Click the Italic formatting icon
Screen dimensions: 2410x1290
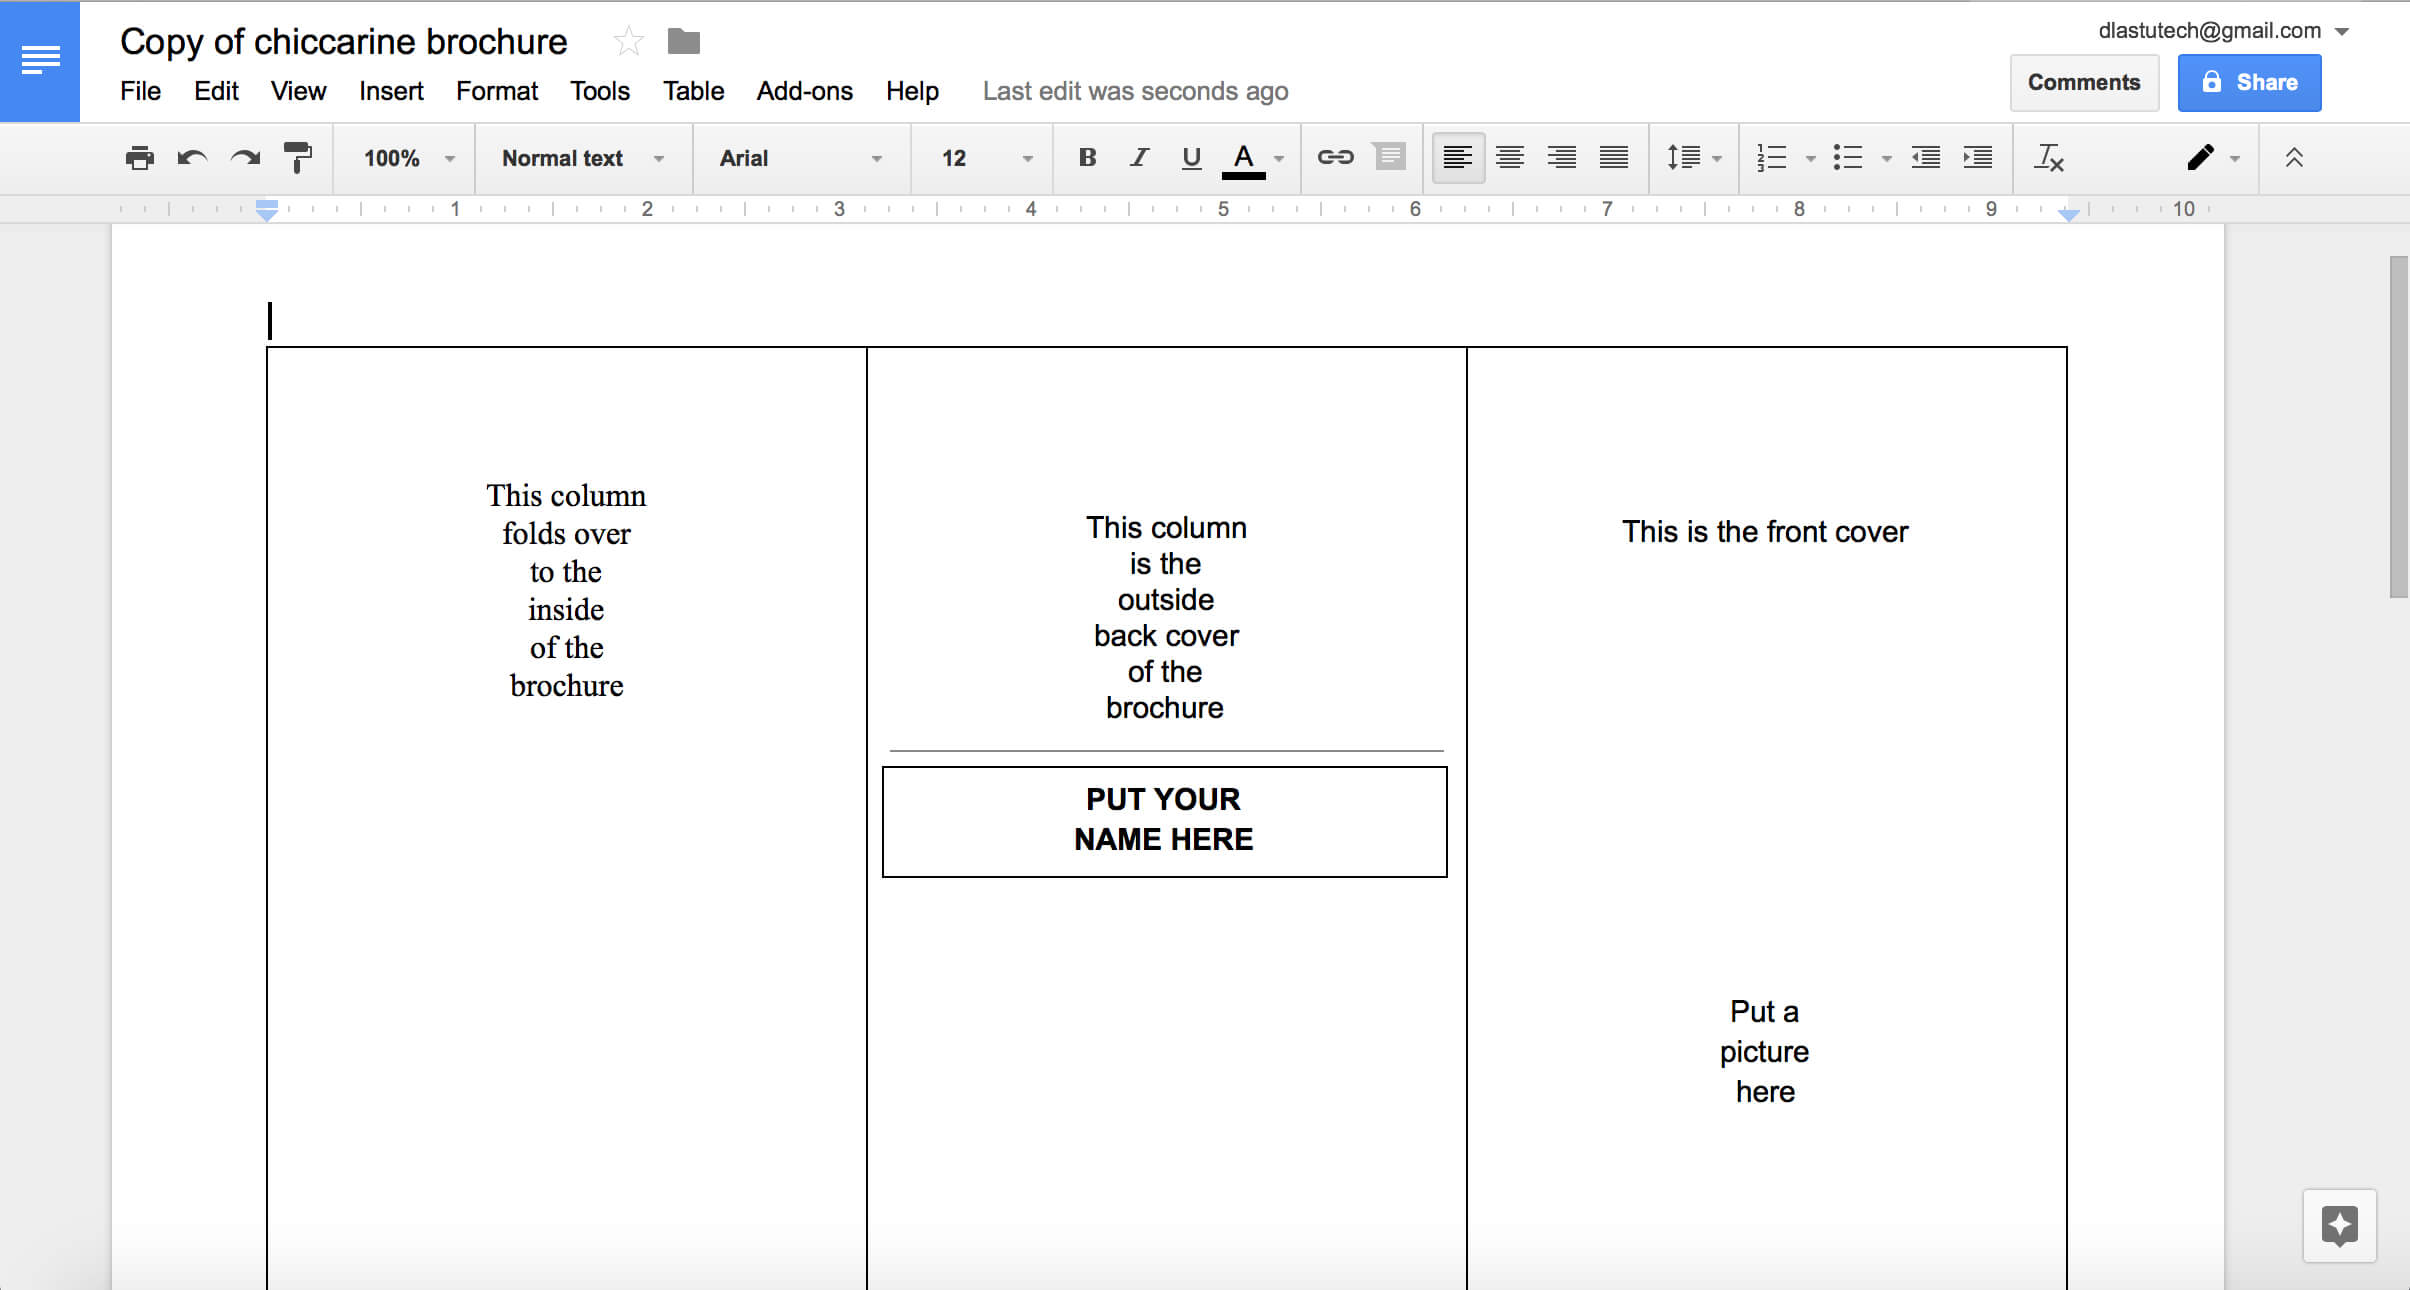pos(1136,158)
